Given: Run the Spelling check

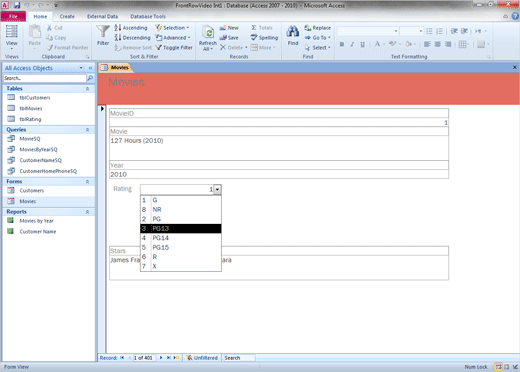Looking at the screenshot, I should coord(264,38).
